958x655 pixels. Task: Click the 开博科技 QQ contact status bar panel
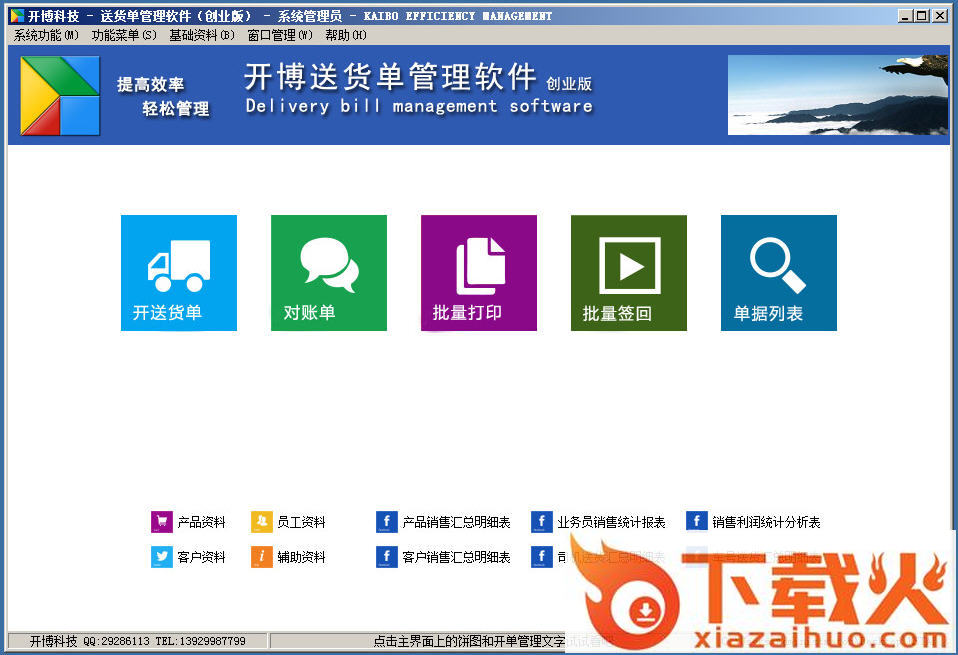tap(137, 641)
